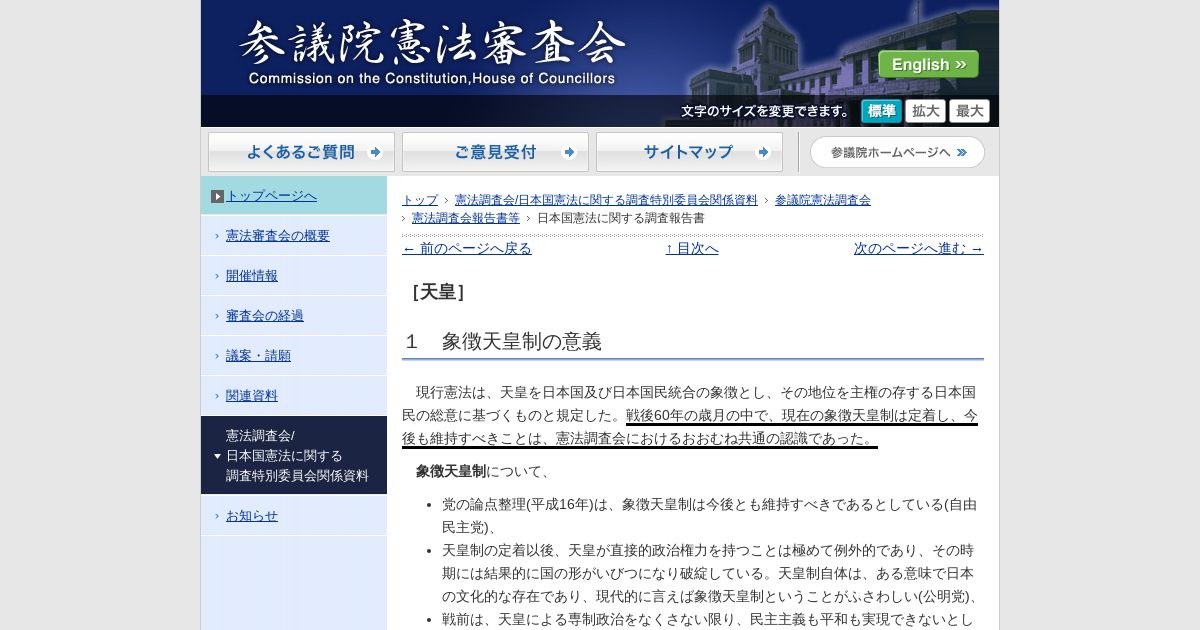Image resolution: width=1200 pixels, height=630 pixels.
Task: Open 議案・請願 in sidebar
Action: tap(258, 356)
